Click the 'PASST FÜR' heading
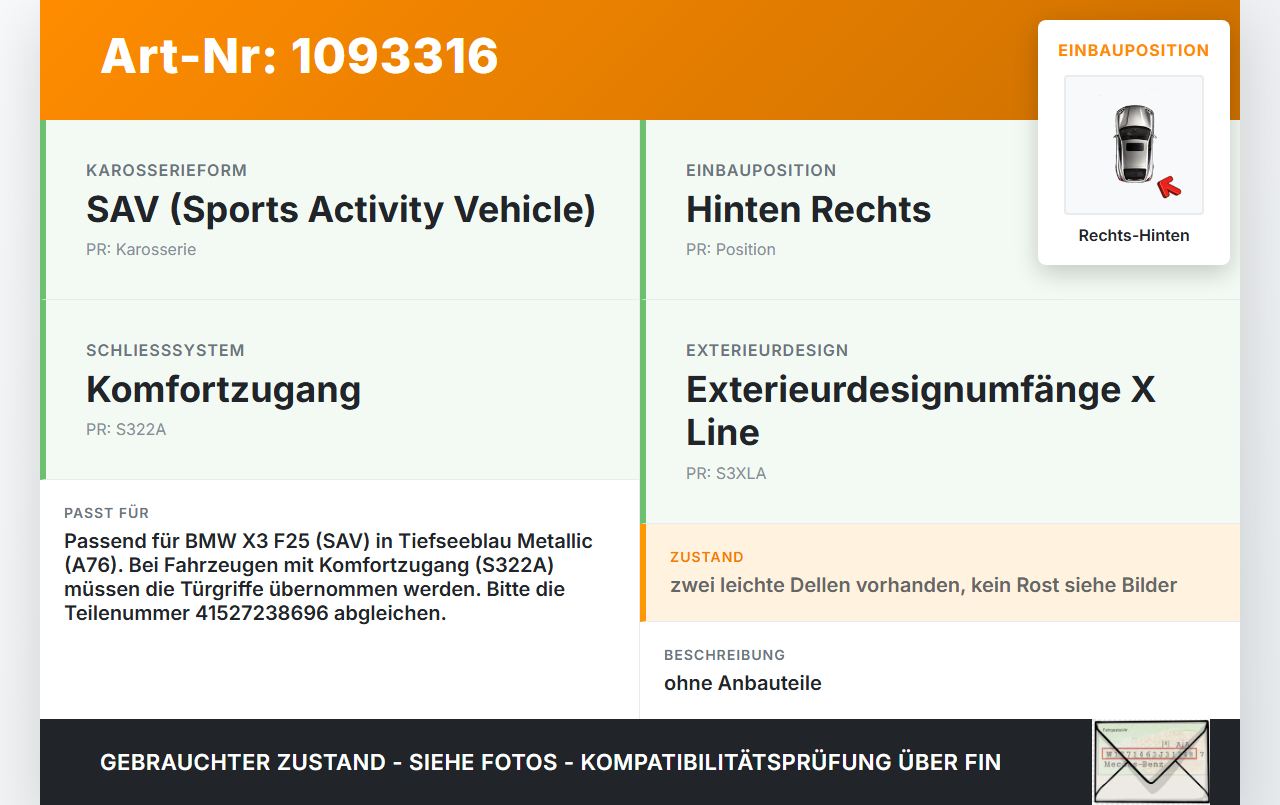Image resolution: width=1280 pixels, height=805 pixels. tap(106, 513)
